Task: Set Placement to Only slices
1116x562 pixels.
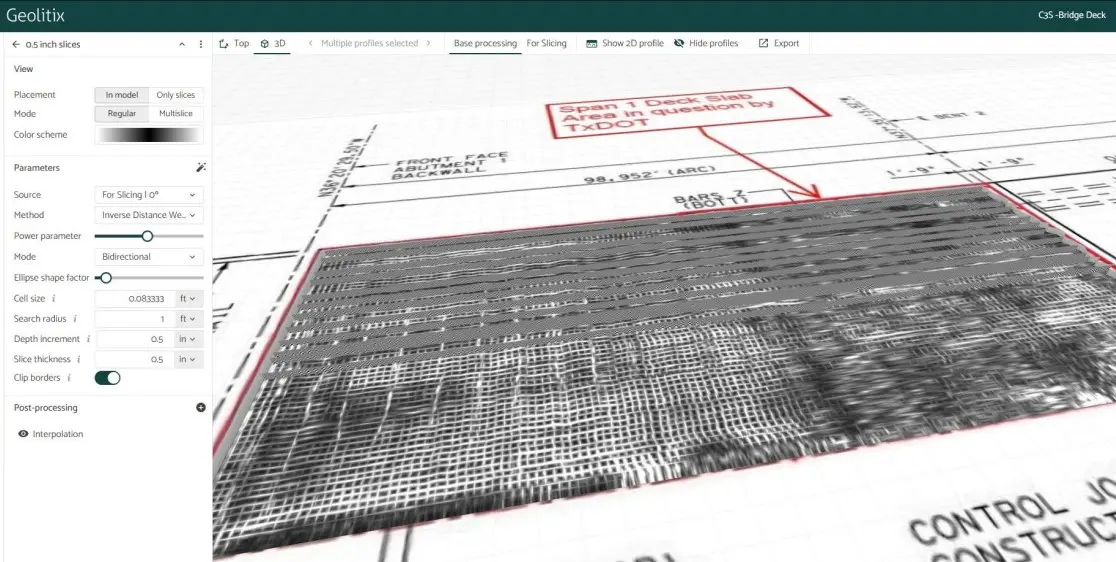Action: pyautogui.click(x=176, y=95)
